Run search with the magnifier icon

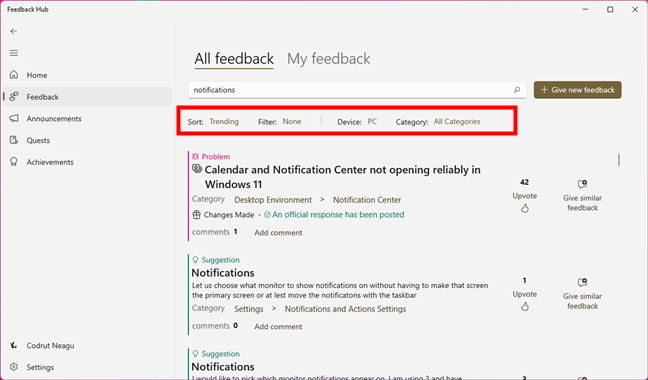pyautogui.click(x=517, y=90)
